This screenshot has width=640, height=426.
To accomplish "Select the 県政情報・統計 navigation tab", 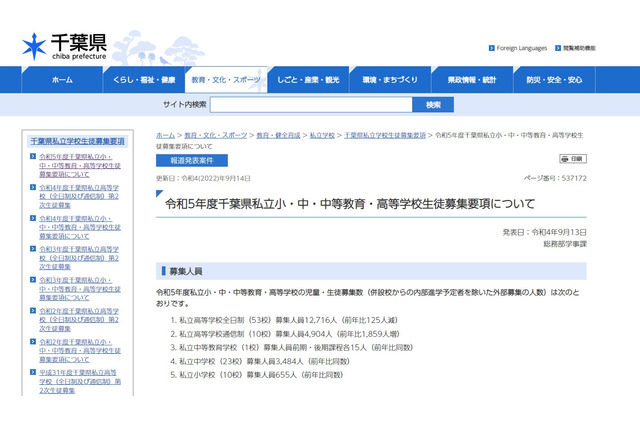I will 472,79.
